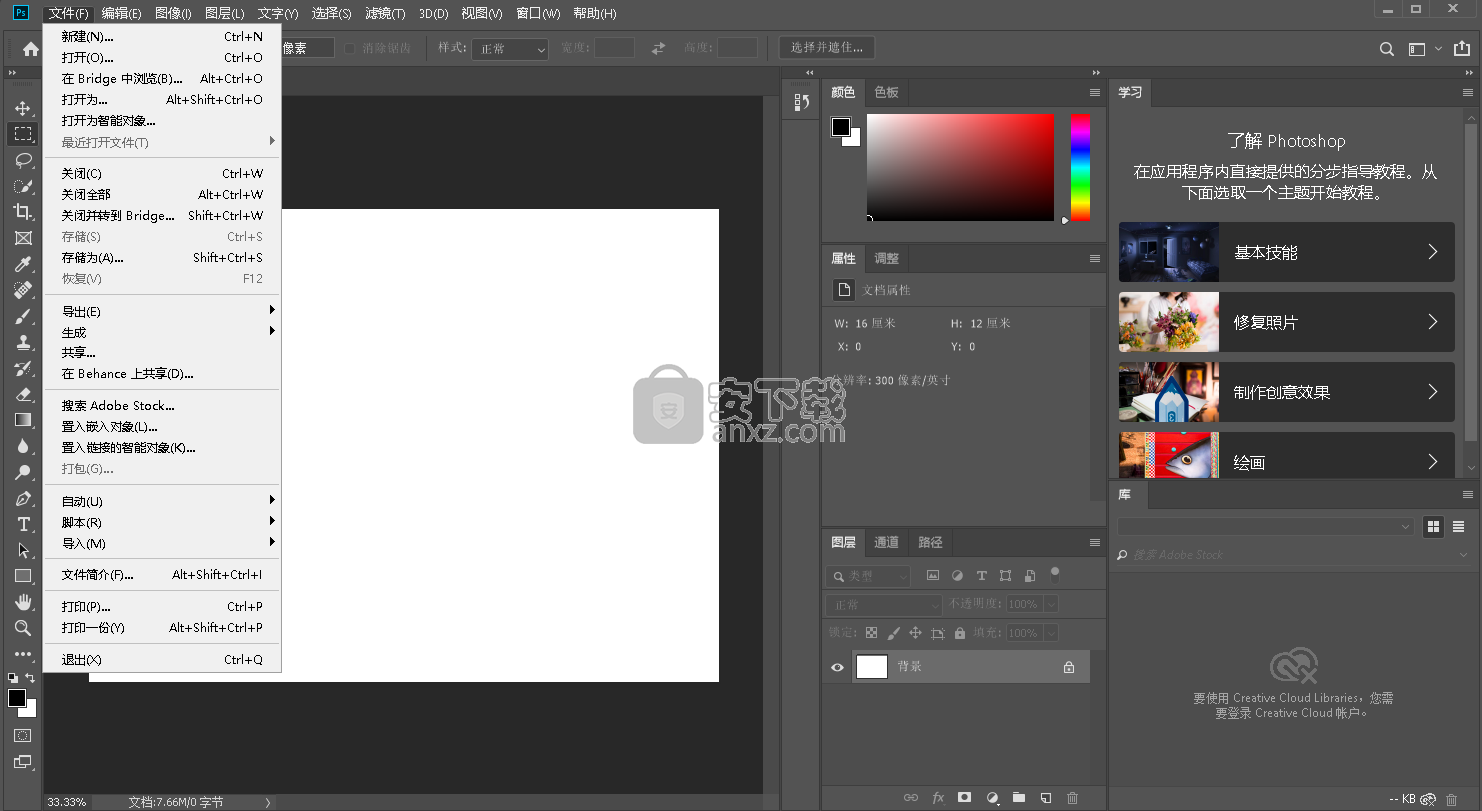Select the Move tool
The height and width of the screenshot is (811, 1482).
pyautogui.click(x=23, y=108)
